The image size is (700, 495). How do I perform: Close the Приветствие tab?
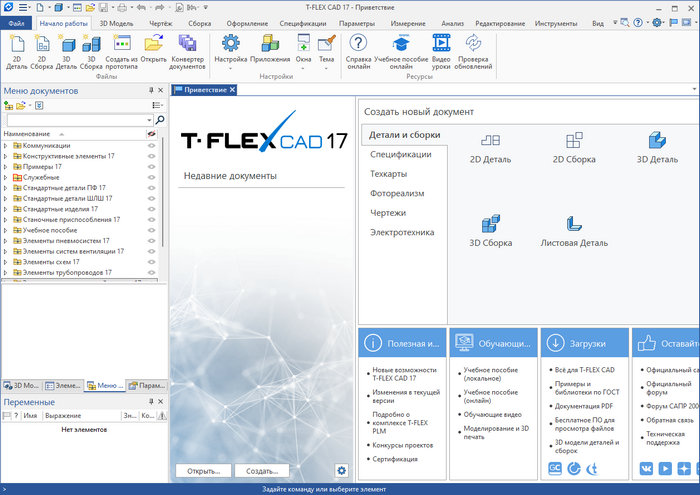232,90
